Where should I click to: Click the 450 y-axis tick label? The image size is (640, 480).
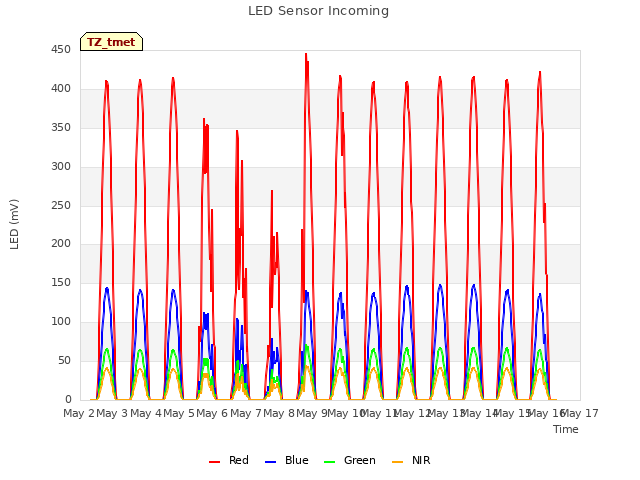point(61,50)
